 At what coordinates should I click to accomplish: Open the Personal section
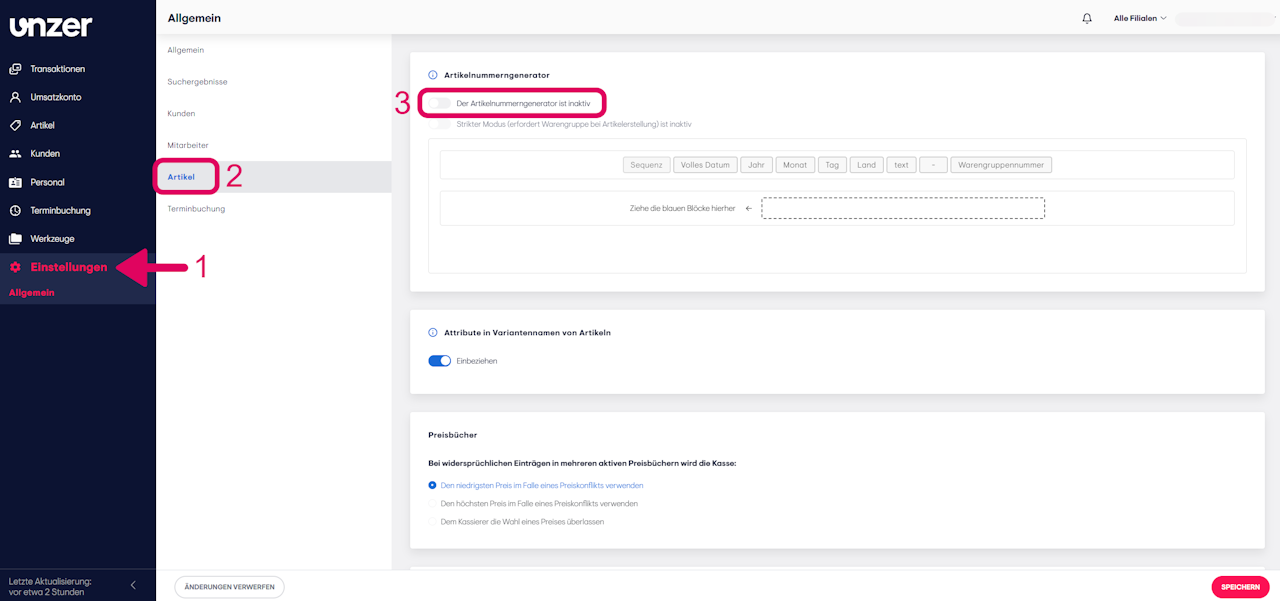(47, 181)
